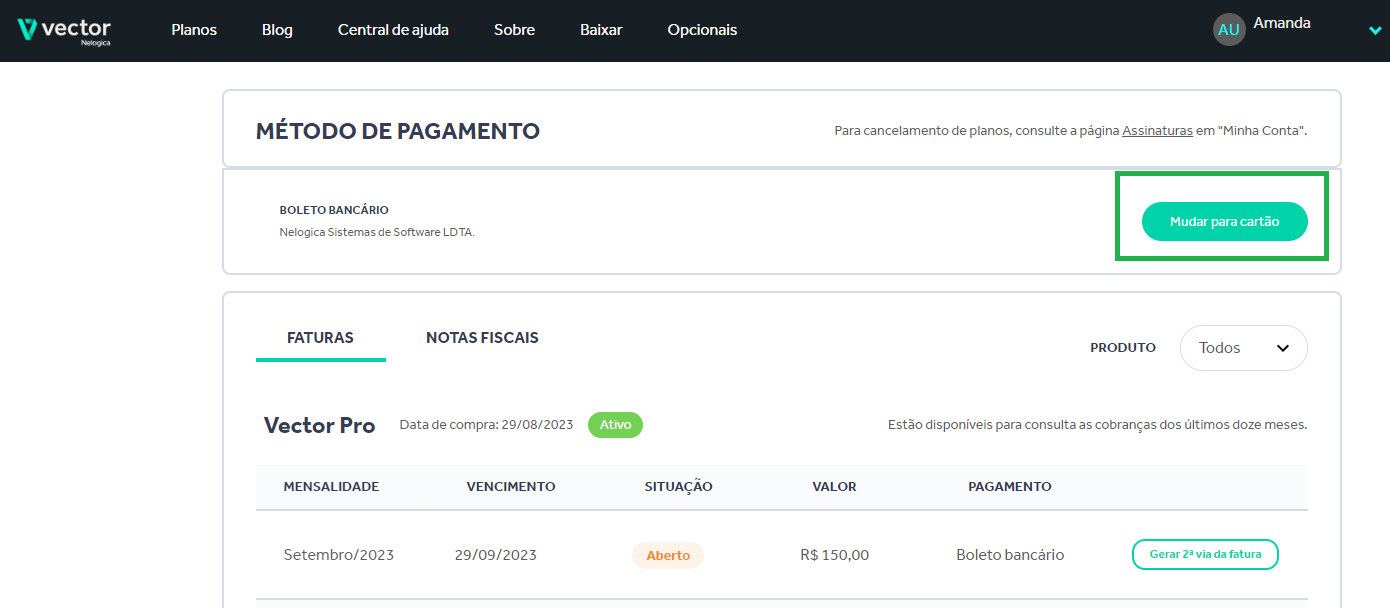Screen dimensions: 1390x608
Task: Click the Aberto status badge
Action: [668, 555]
